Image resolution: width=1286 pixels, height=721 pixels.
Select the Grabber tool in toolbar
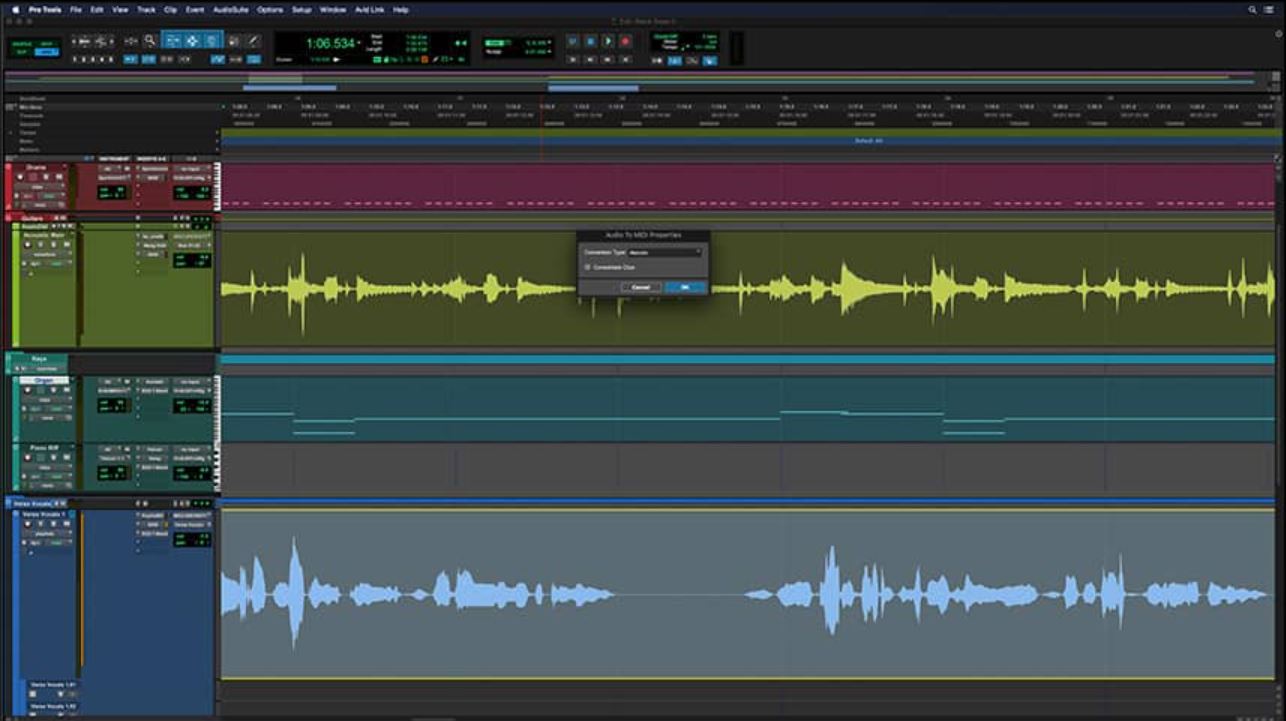[x=192, y=41]
